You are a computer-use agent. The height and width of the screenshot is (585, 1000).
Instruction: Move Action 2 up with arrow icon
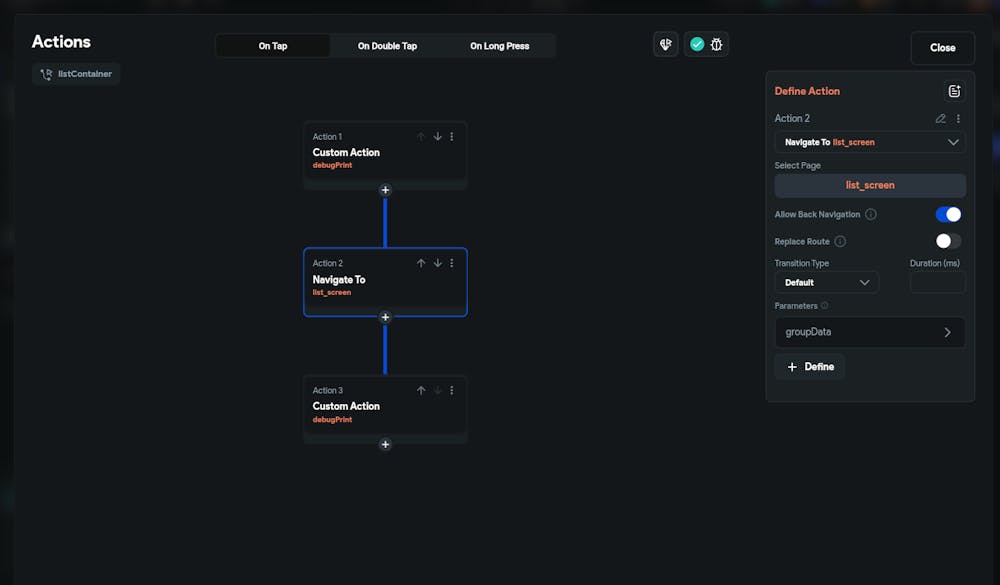click(x=421, y=263)
